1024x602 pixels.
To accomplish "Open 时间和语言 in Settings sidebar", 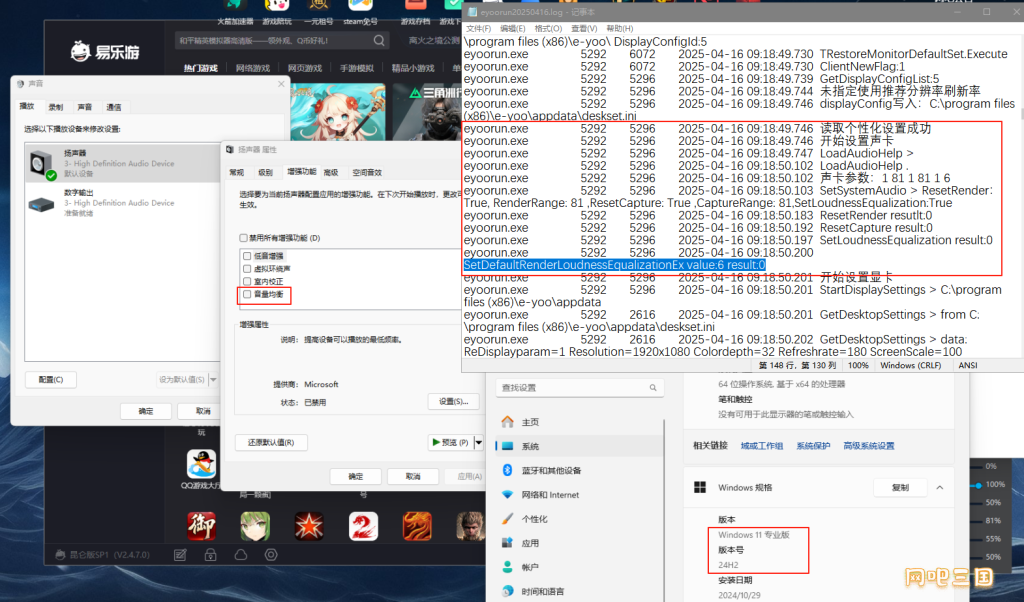I will (x=579, y=592).
